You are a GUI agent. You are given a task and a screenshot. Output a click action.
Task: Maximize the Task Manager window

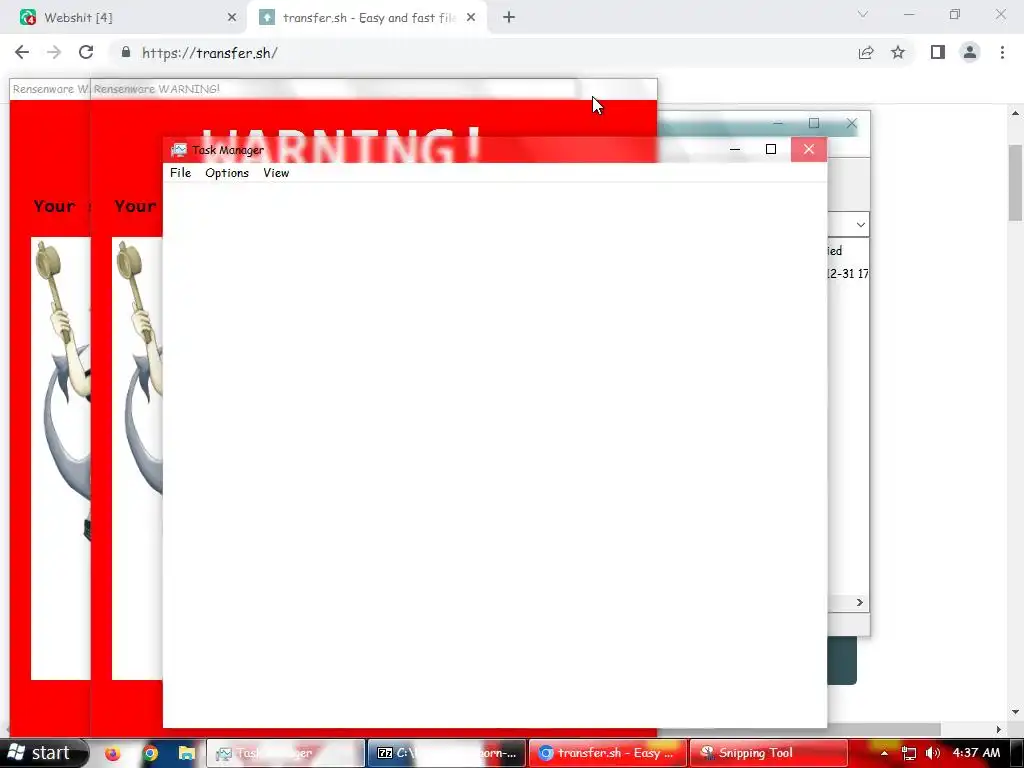coord(771,150)
